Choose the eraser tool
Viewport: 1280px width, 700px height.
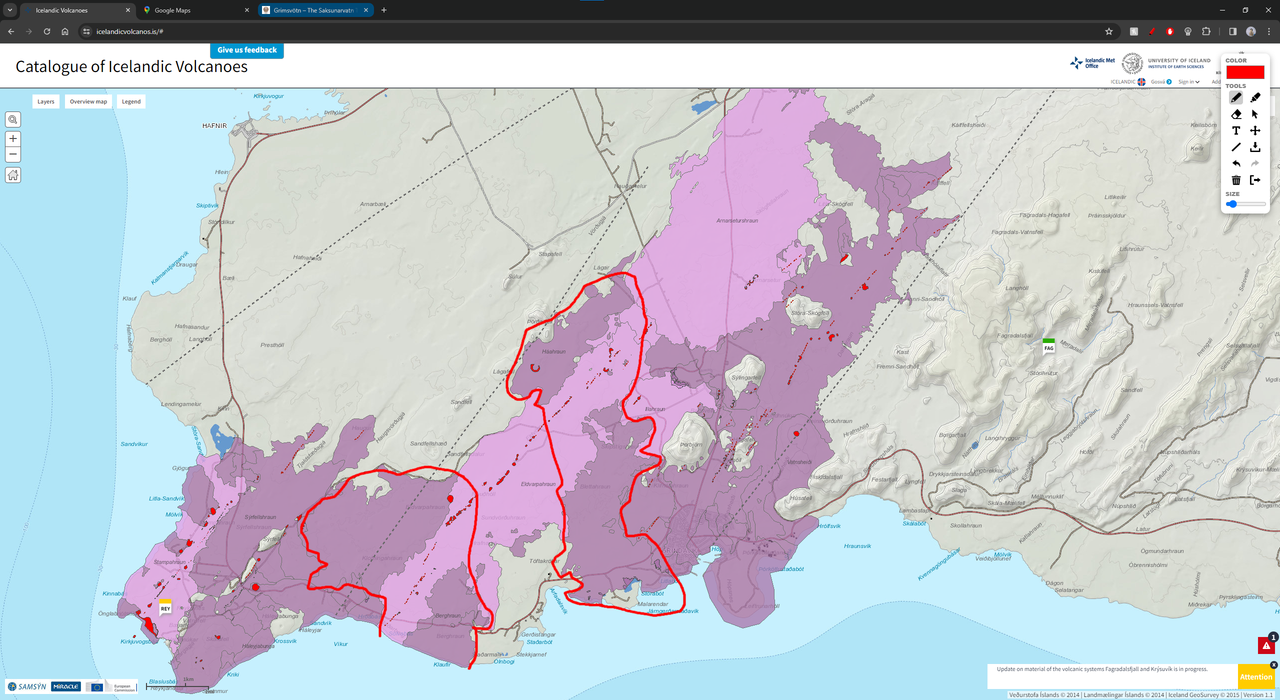[1236, 114]
